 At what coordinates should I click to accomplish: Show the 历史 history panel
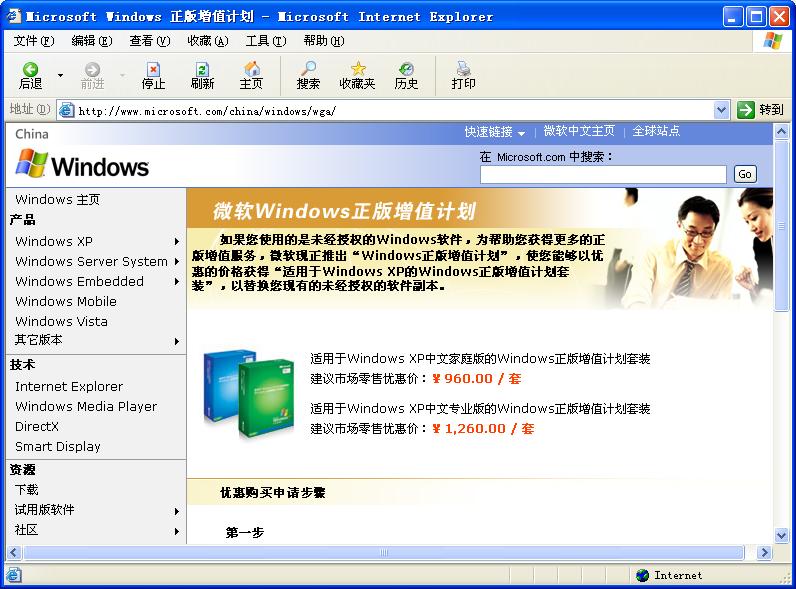(406, 76)
